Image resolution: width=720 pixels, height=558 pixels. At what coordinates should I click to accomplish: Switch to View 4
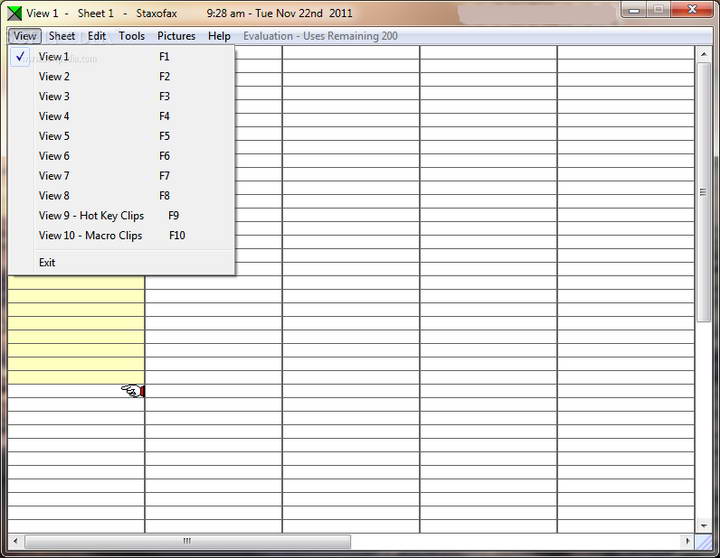pyautogui.click(x=122, y=116)
